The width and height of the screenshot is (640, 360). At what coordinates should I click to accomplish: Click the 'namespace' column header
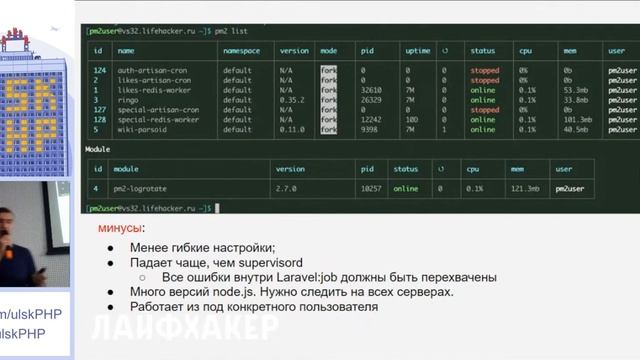click(241, 51)
